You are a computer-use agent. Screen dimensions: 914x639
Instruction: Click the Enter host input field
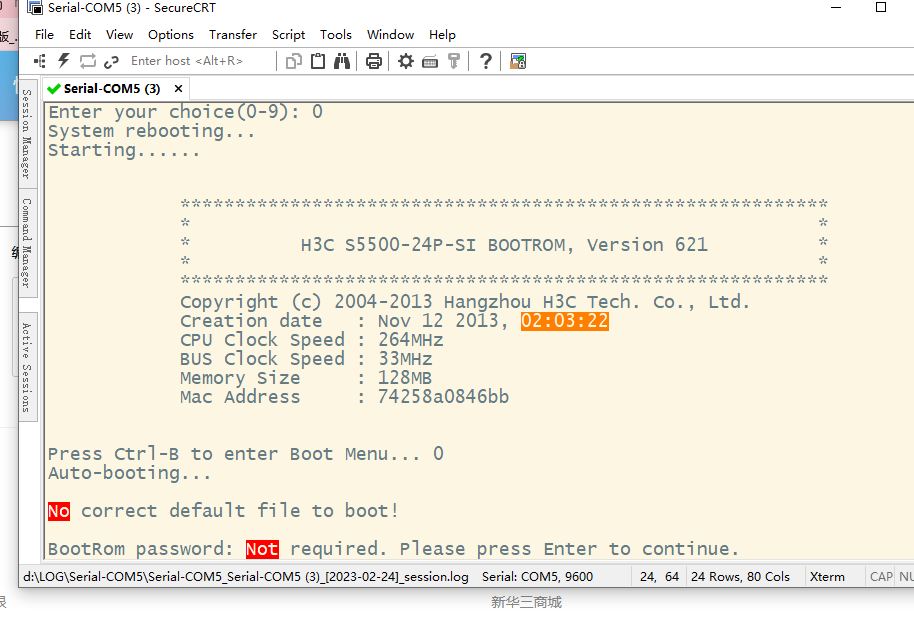click(201, 61)
